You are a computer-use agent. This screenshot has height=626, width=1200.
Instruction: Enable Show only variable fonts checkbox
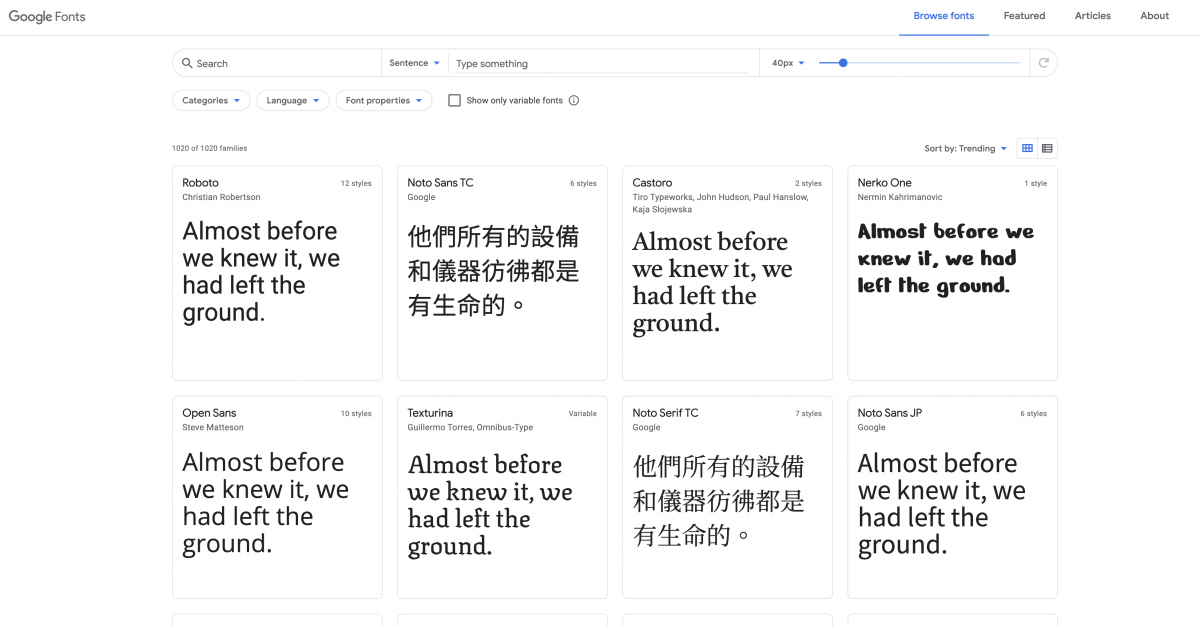point(454,100)
